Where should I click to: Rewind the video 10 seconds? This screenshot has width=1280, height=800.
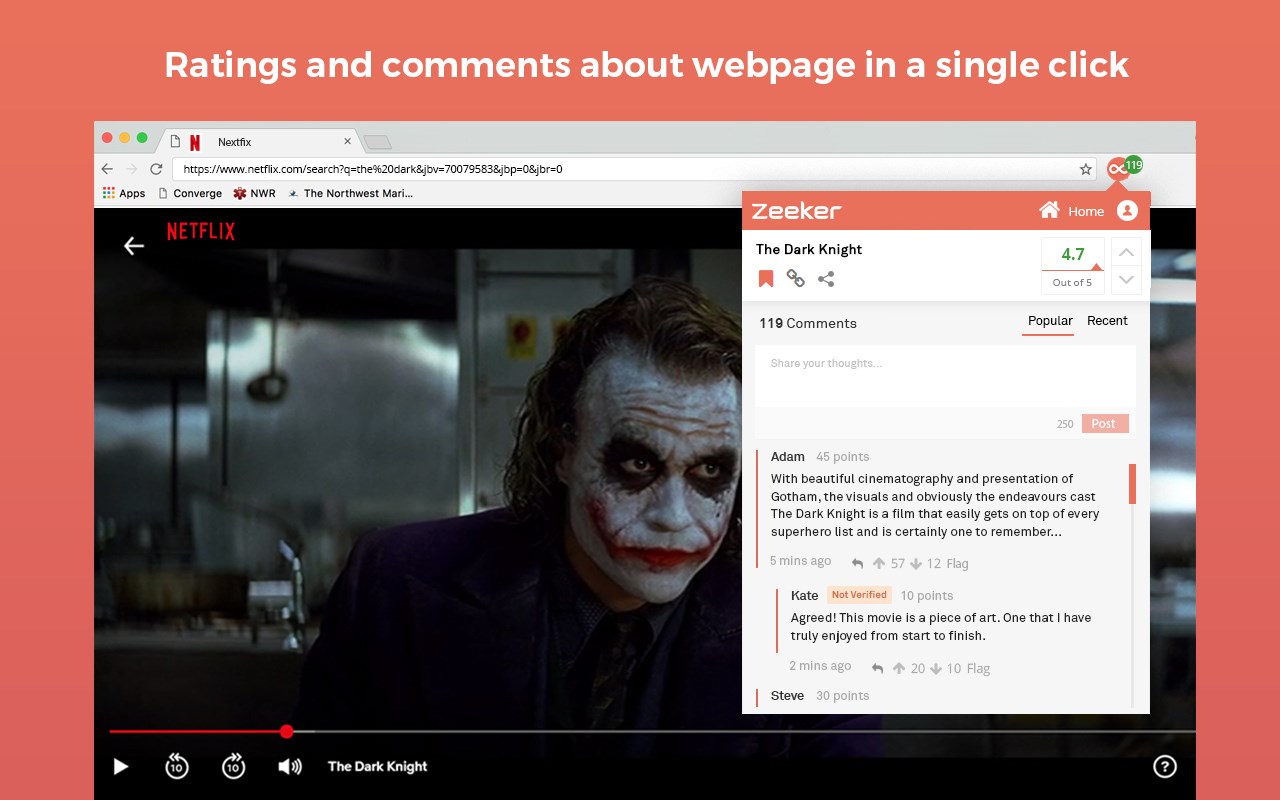pyautogui.click(x=176, y=766)
